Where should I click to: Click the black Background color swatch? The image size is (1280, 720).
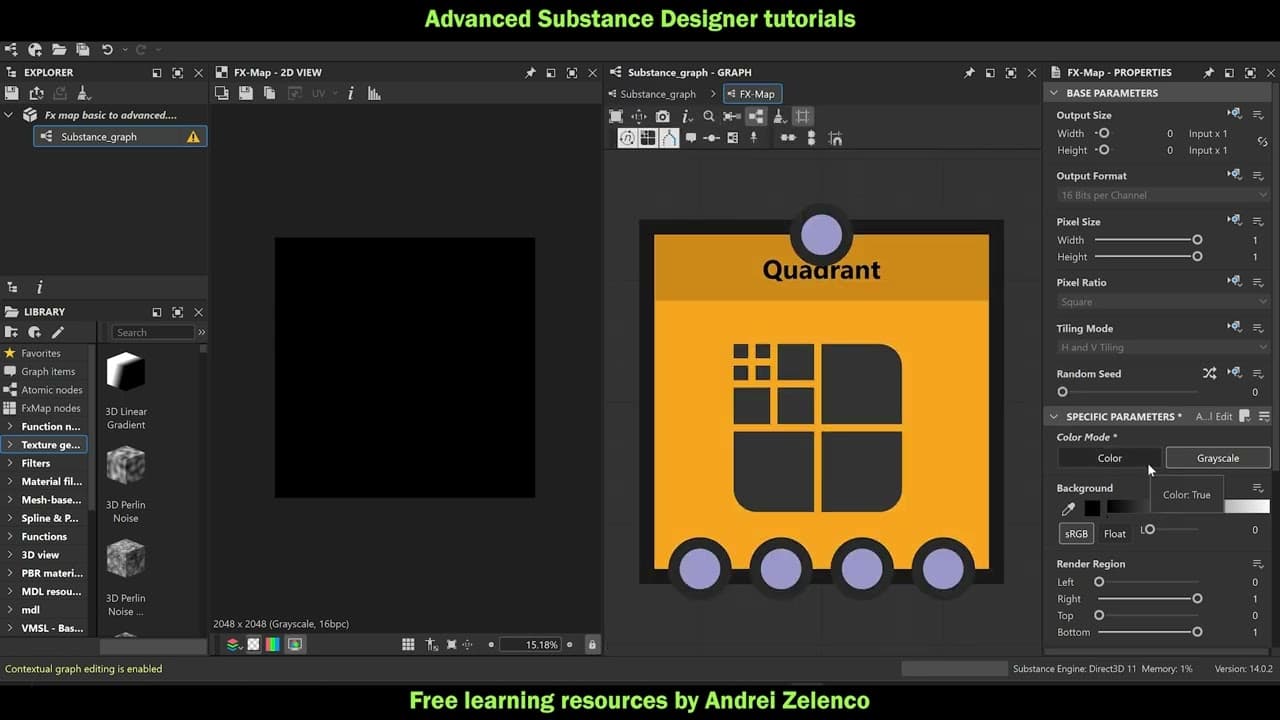[x=1092, y=508]
